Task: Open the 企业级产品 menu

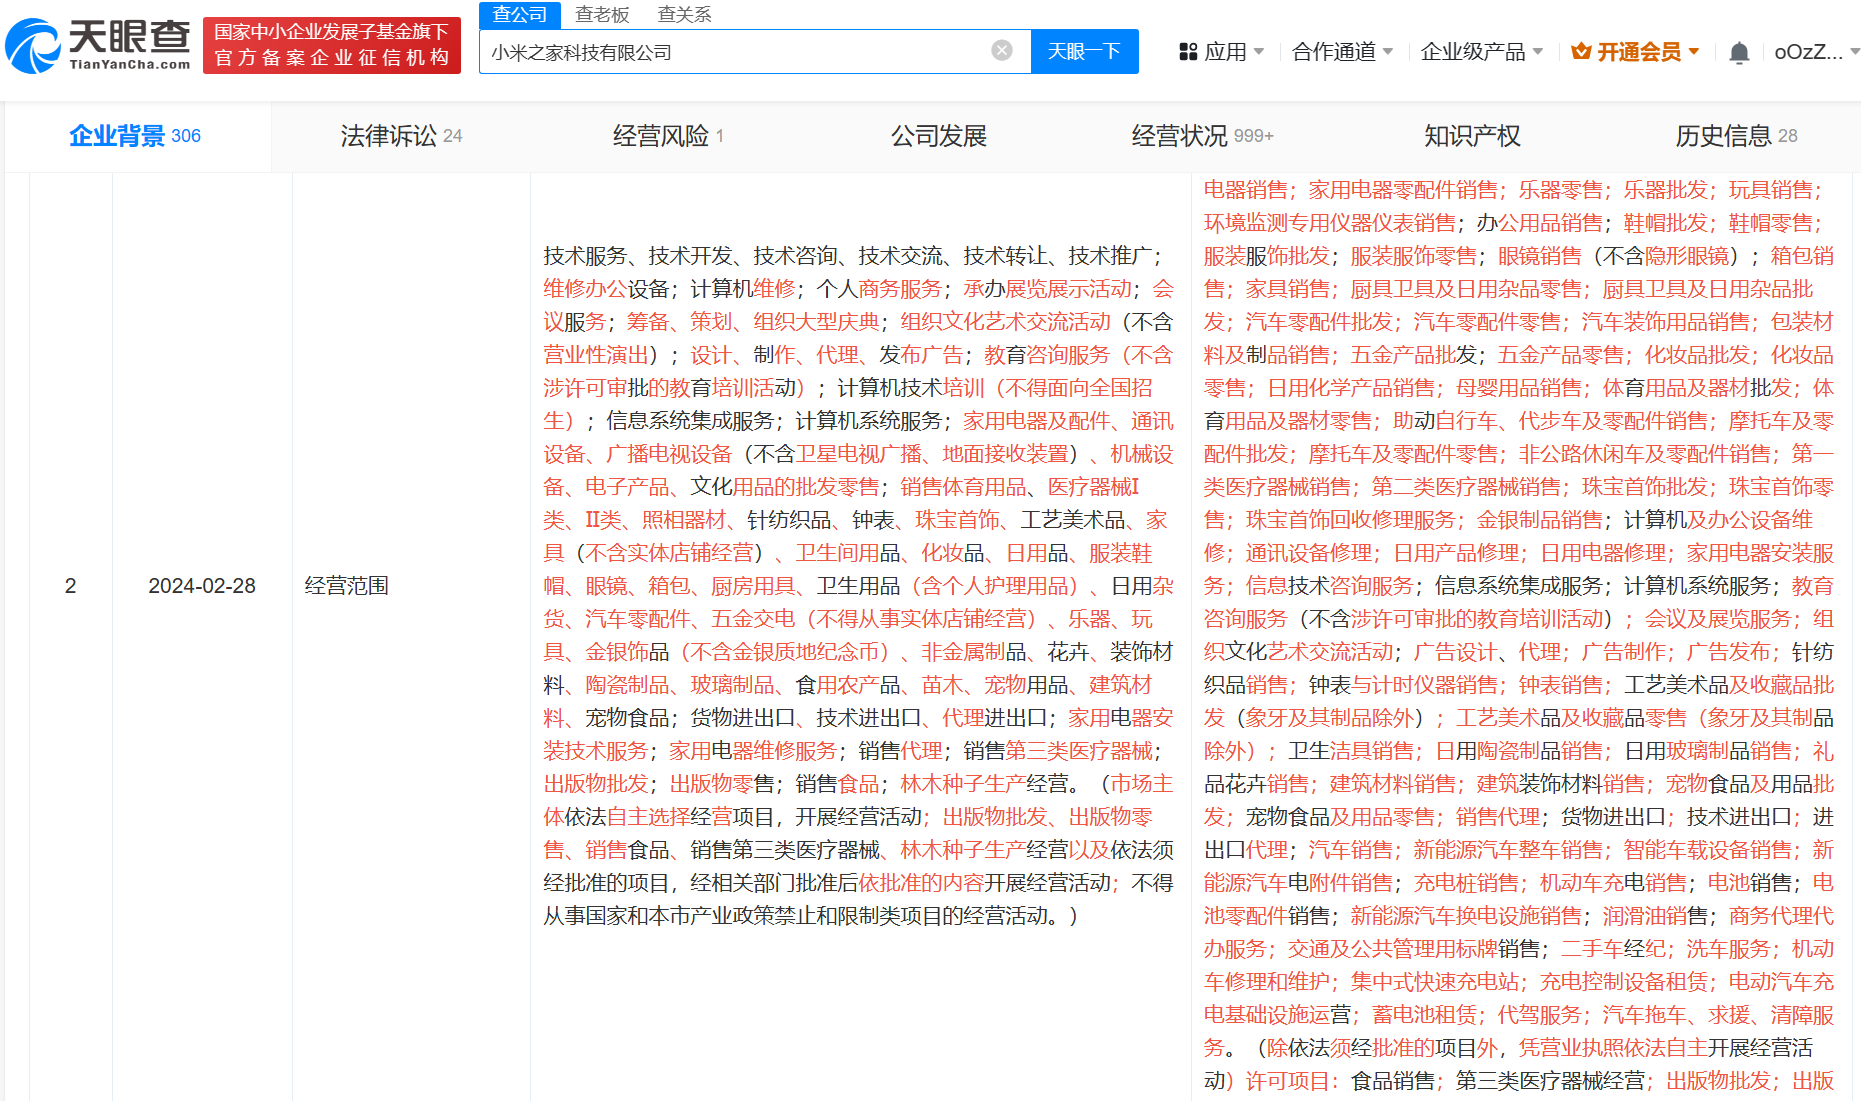Action: coord(1481,52)
